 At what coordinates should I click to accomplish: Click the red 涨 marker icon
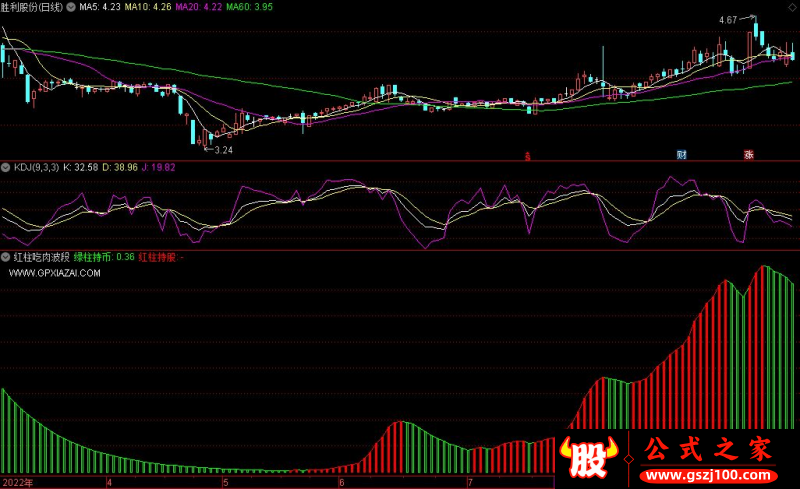pos(748,155)
